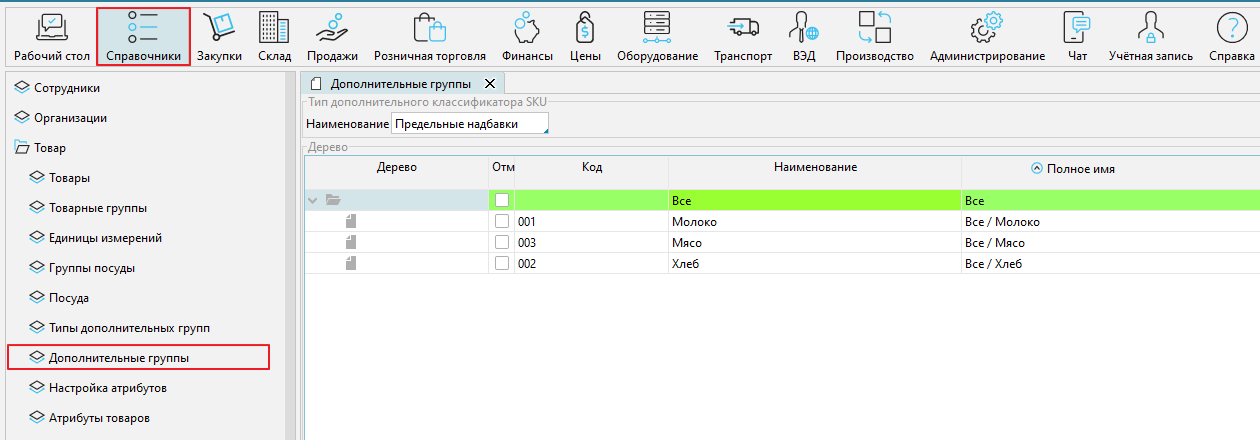Switch to the Дополнительные группы tab
The height and width of the screenshot is (440, 1260).
(400, 84)
